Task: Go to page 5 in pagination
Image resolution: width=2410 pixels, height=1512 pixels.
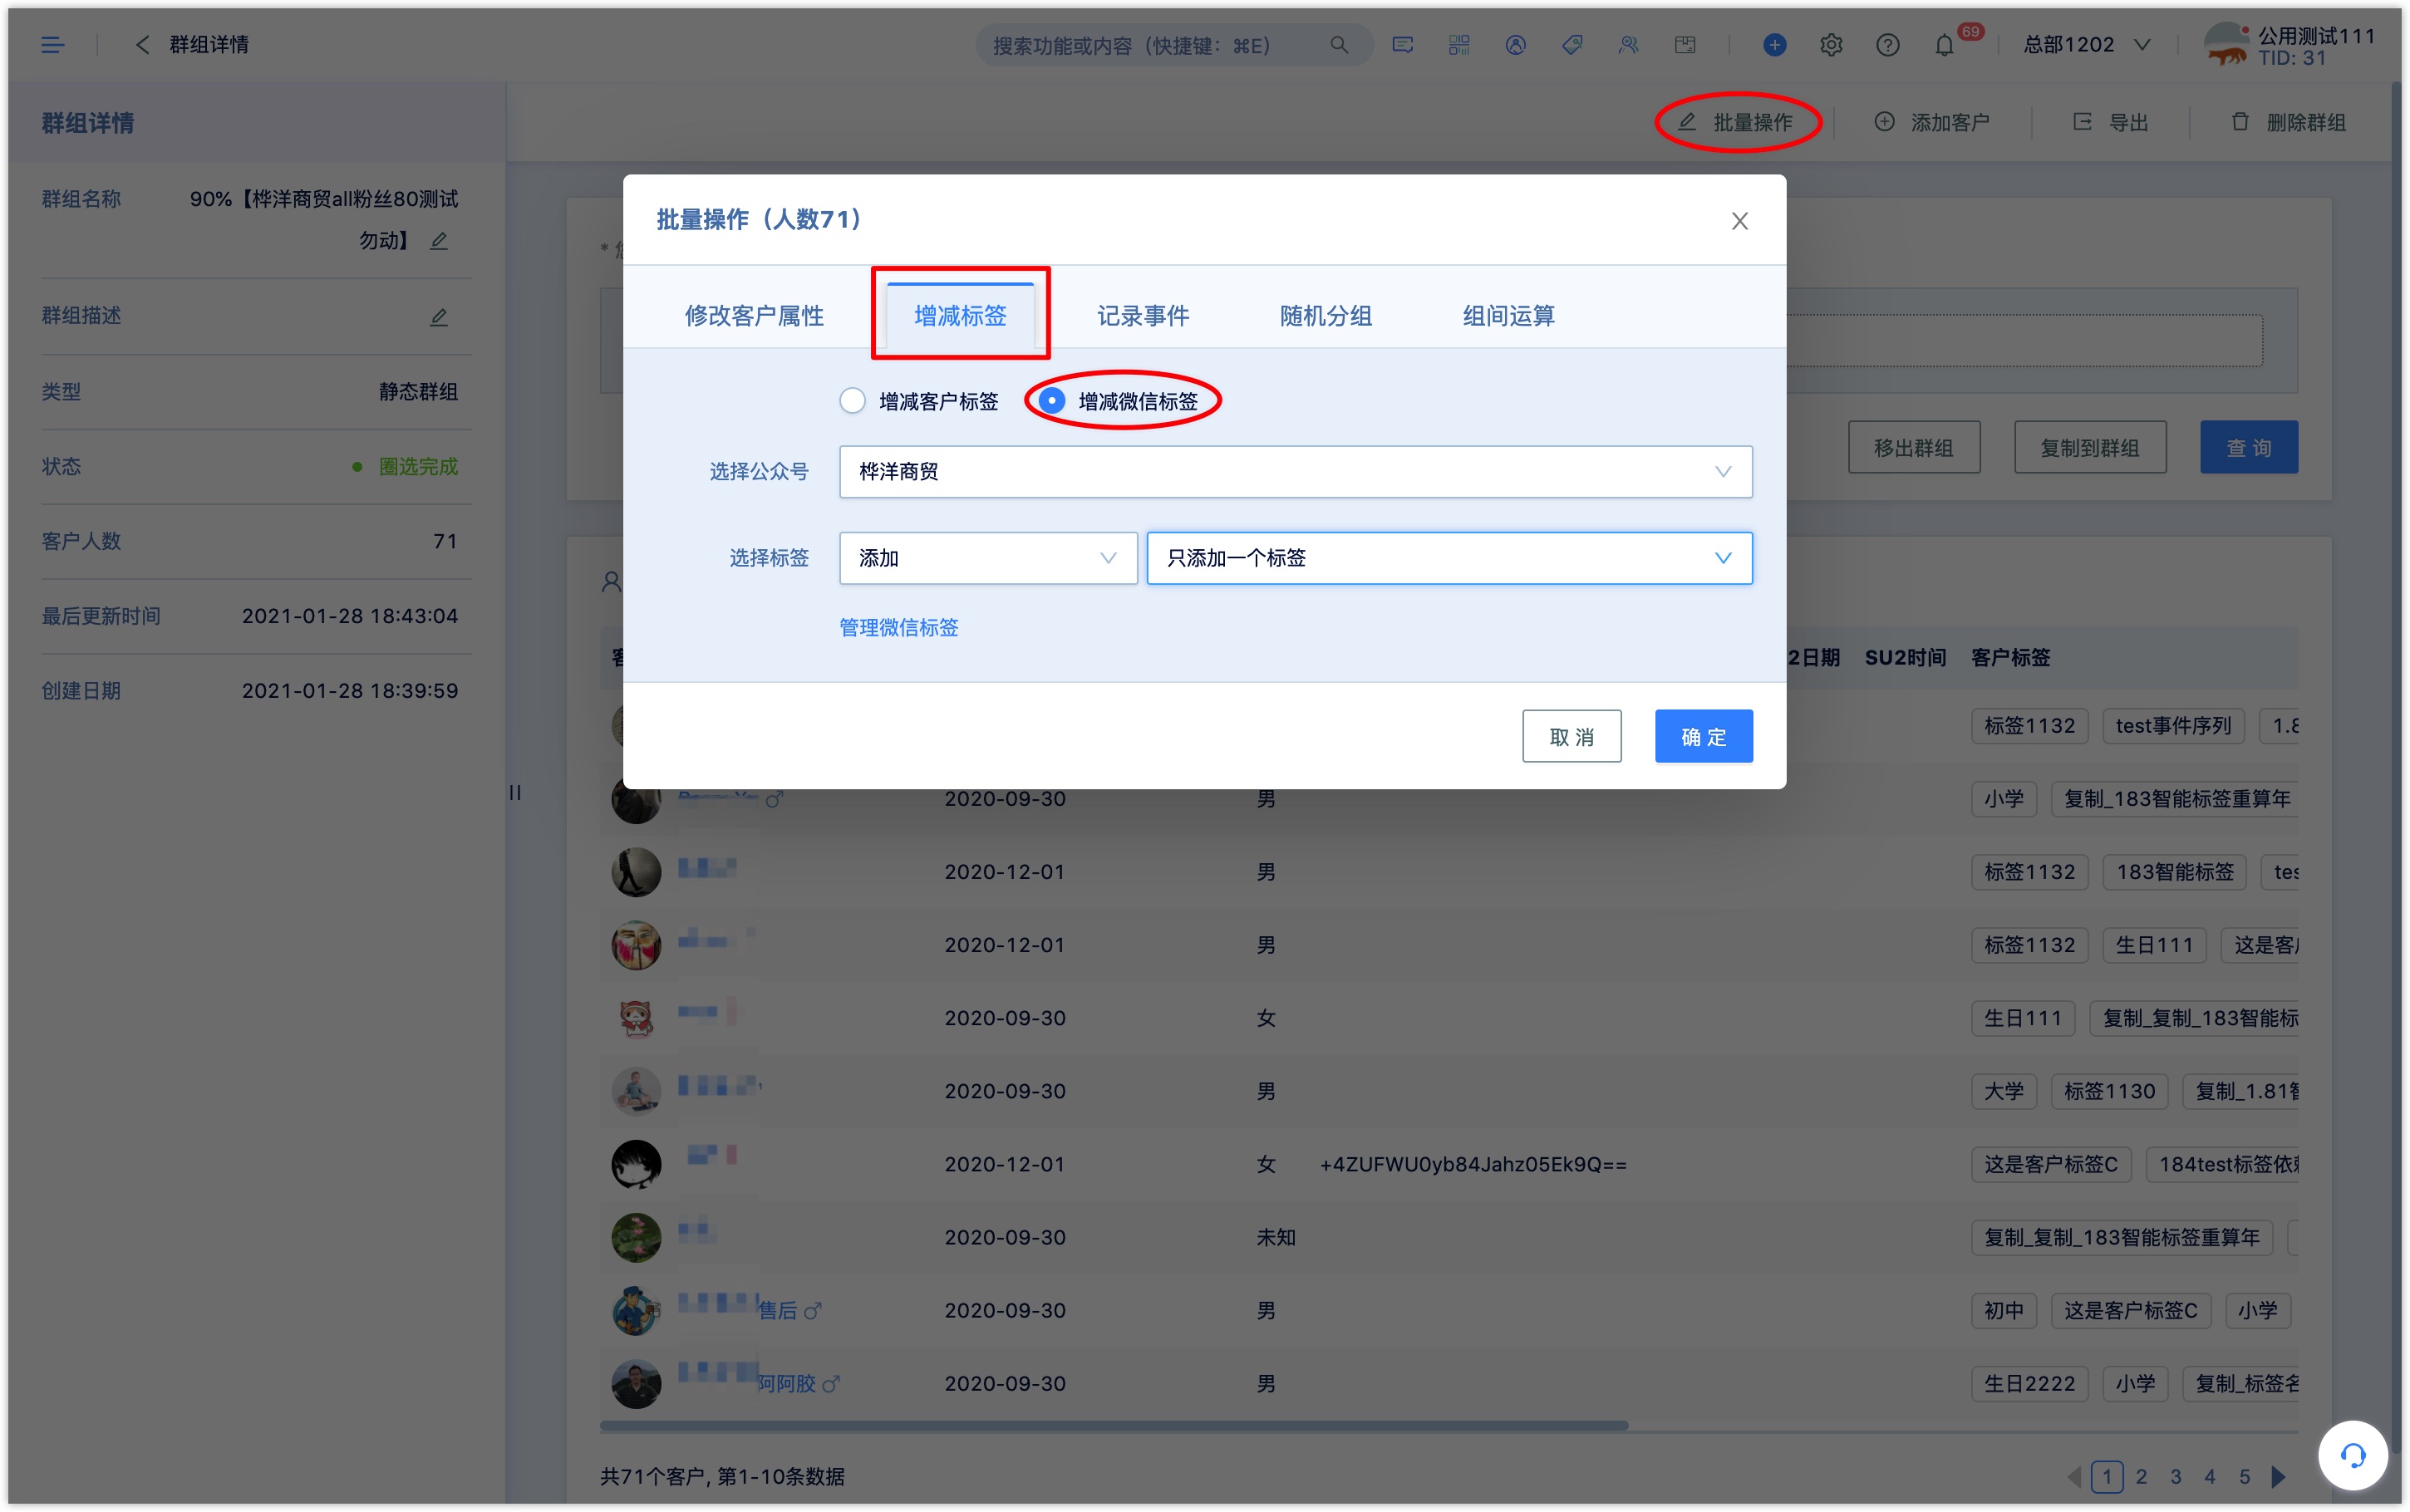Action: (x=2244, y=1477)
